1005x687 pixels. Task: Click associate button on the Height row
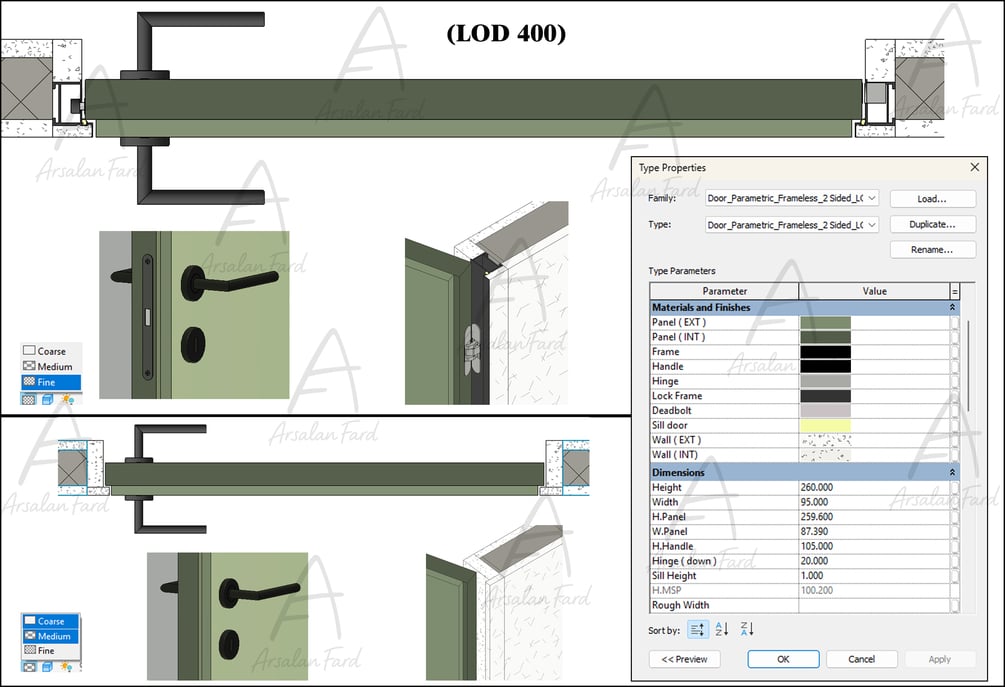click(954, 487)
